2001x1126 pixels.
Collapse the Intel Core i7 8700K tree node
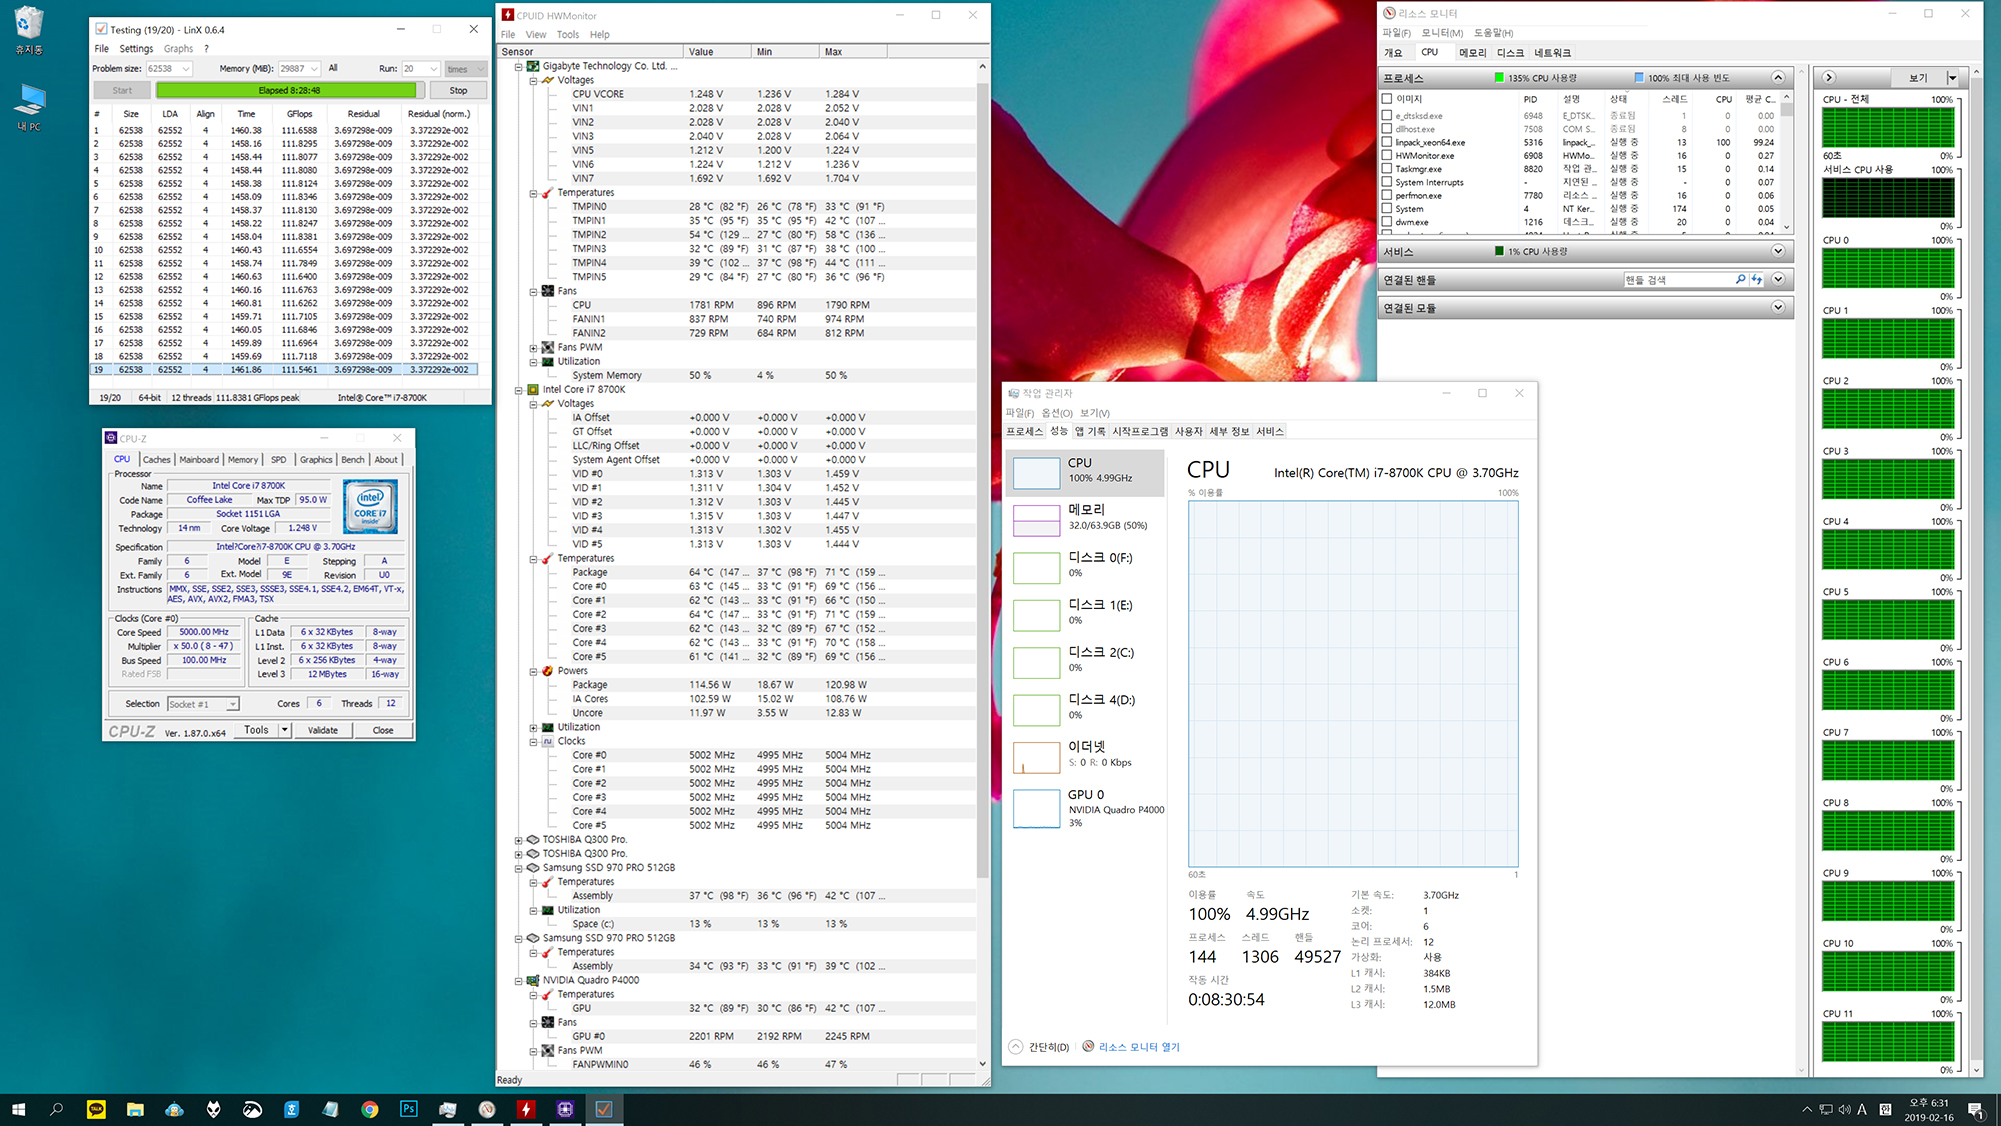pyautogui.click(x=518, y=390)
